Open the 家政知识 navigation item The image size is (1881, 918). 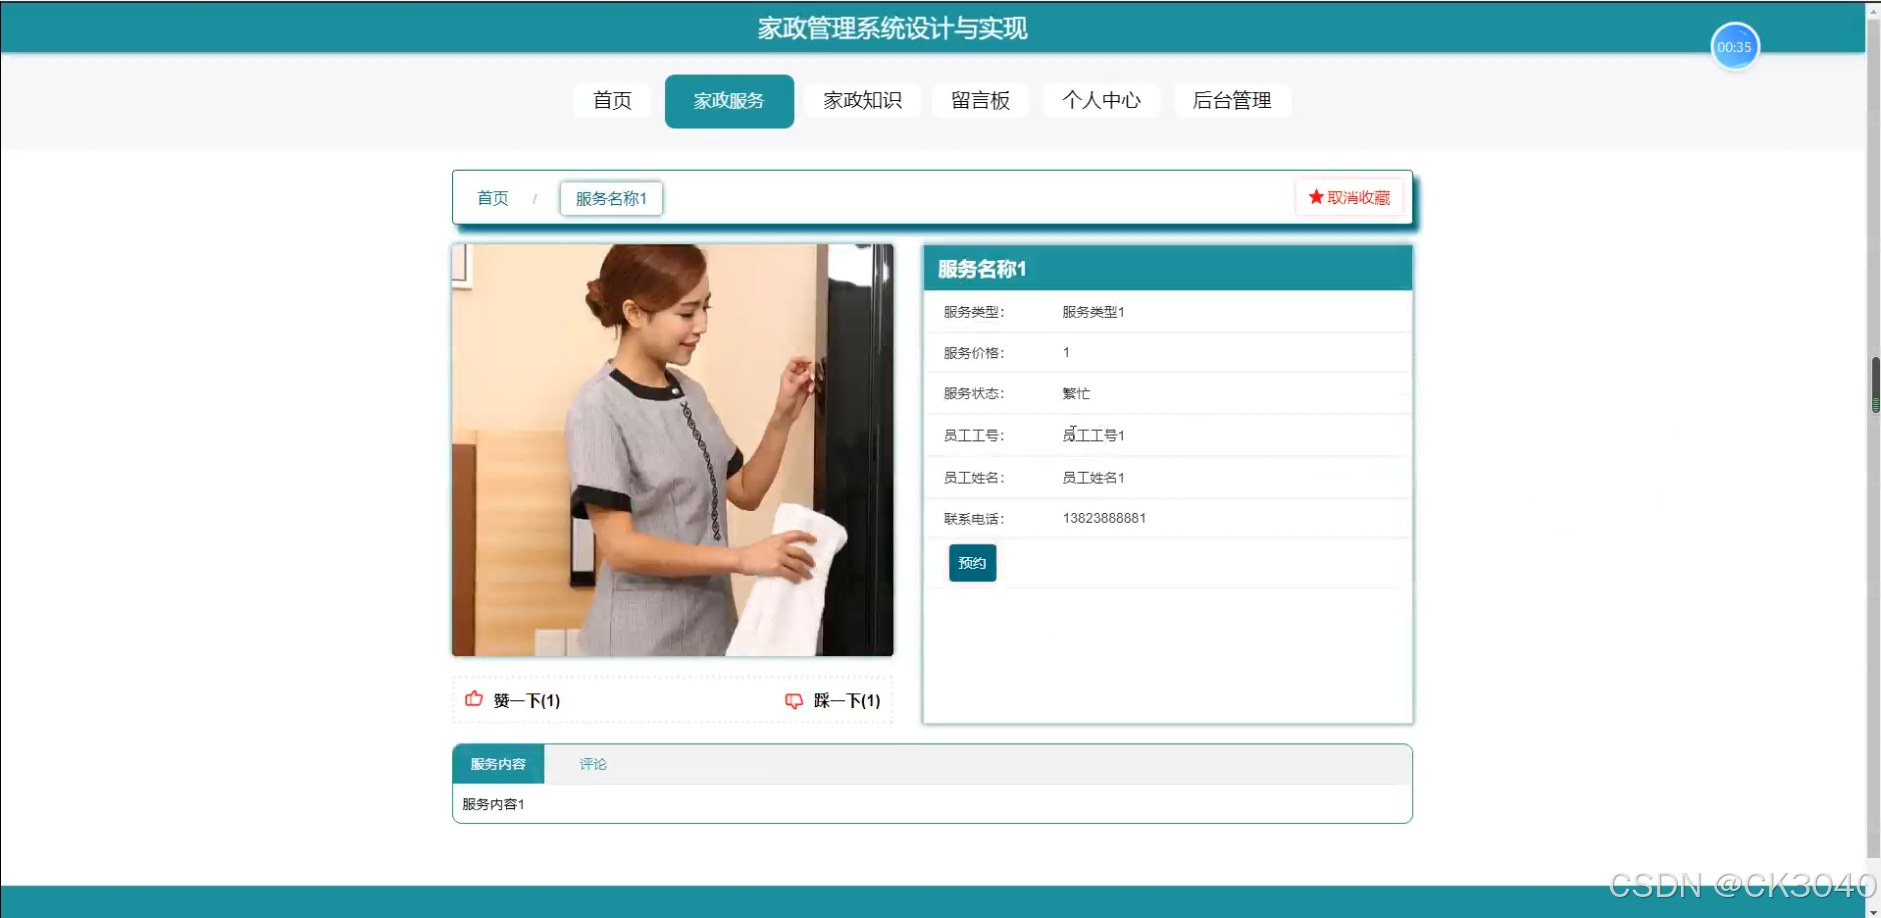point(861,100)
